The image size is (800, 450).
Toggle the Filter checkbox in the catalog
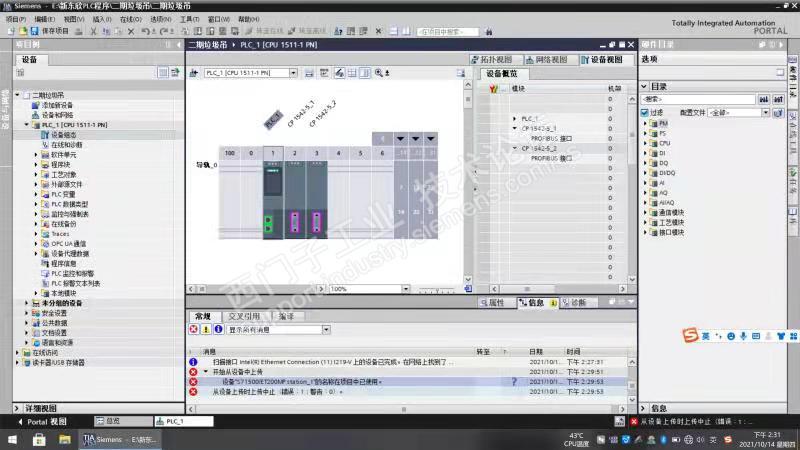coord(645,112)
